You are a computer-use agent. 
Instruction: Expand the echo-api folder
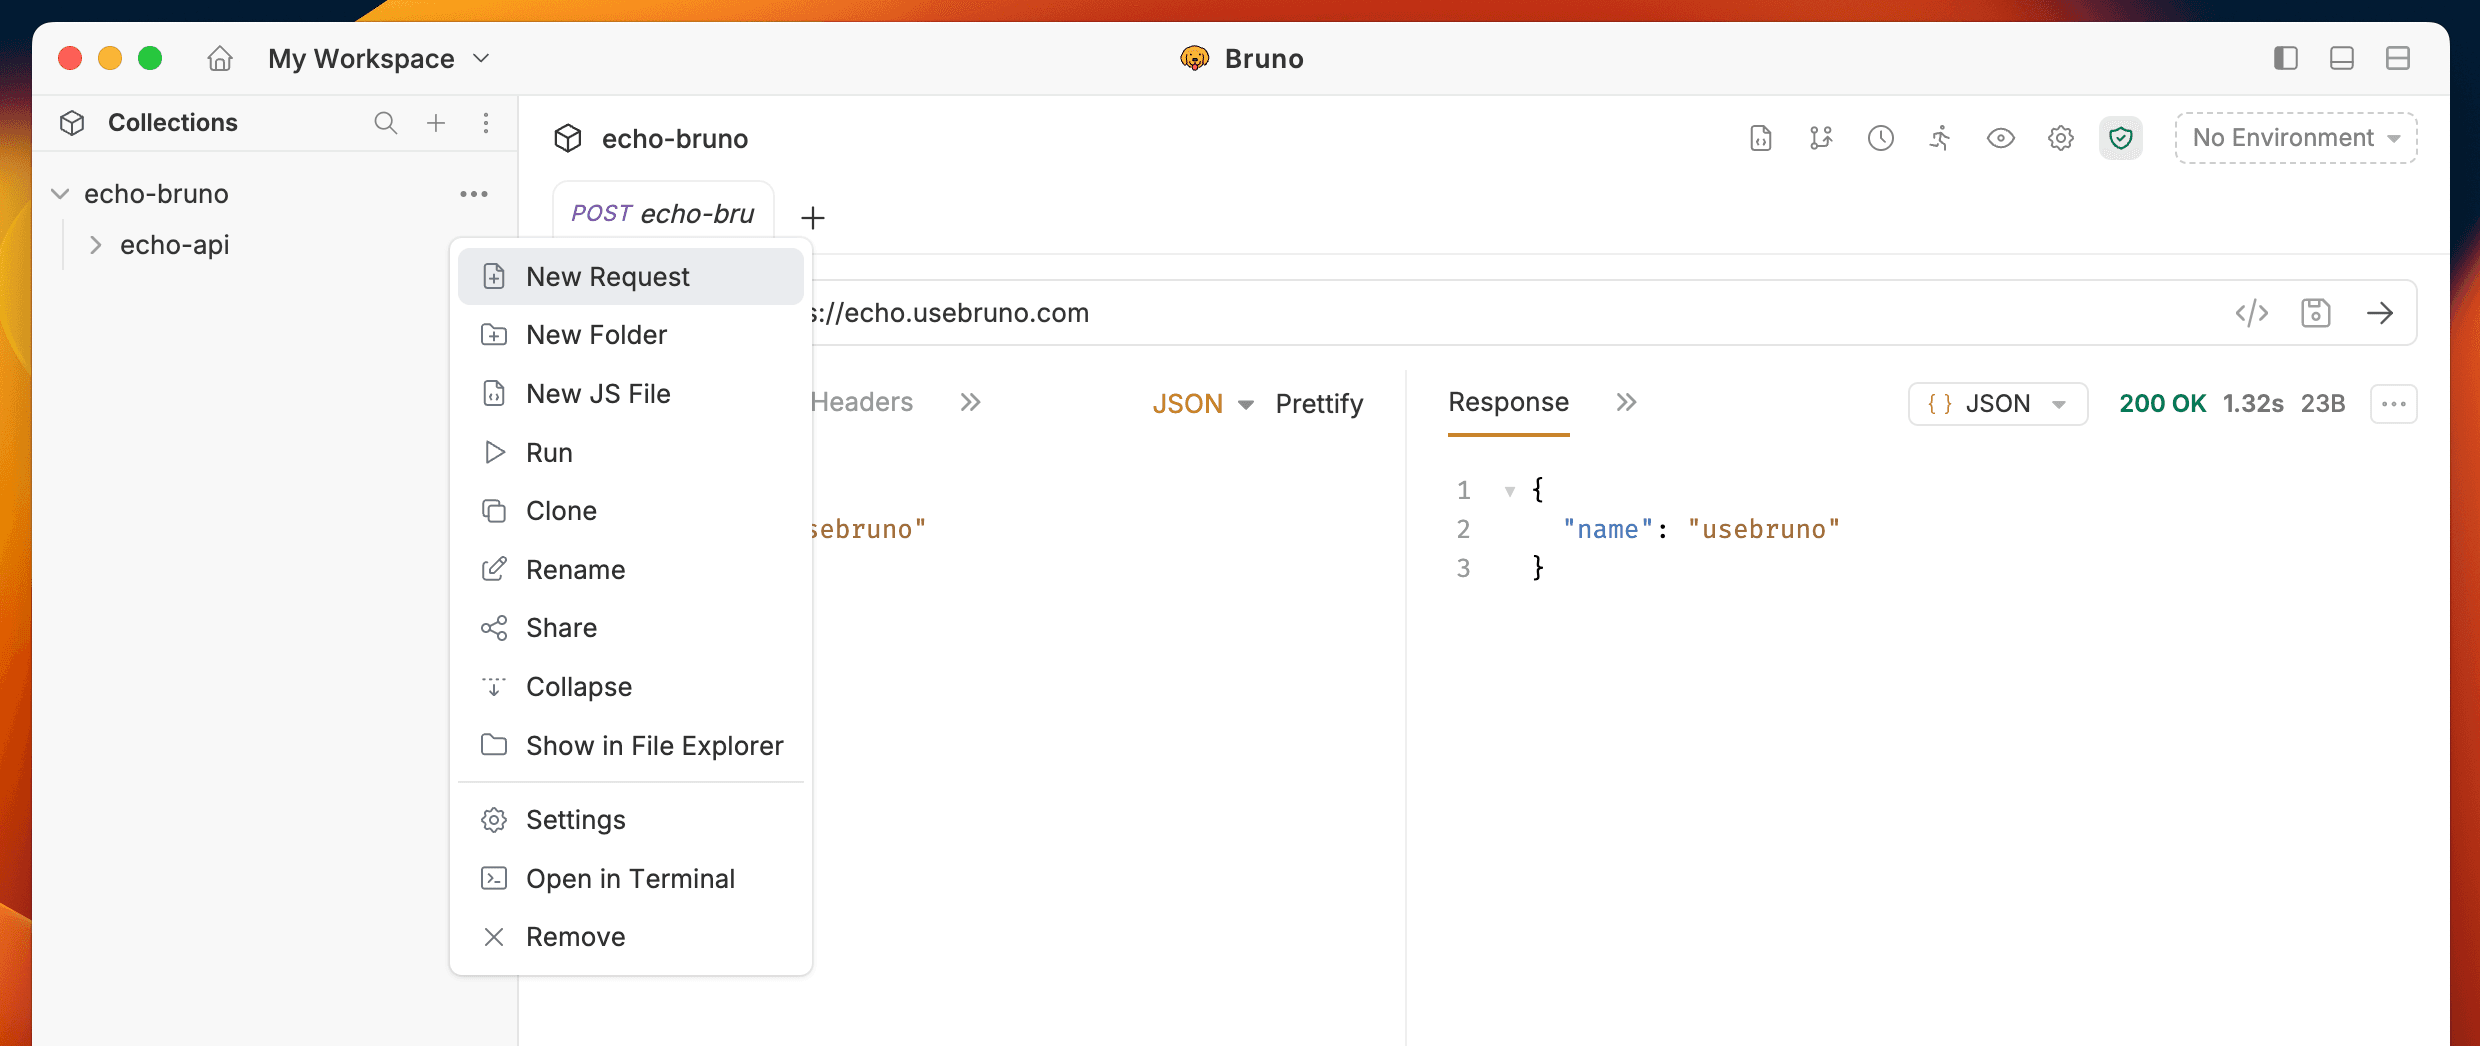click(x=96, y=244)
